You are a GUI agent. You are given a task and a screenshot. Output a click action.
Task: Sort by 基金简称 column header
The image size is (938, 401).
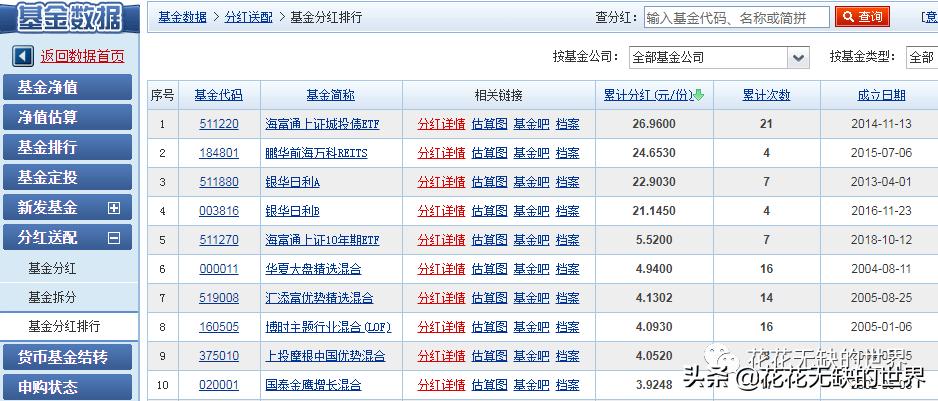point(331,95)
